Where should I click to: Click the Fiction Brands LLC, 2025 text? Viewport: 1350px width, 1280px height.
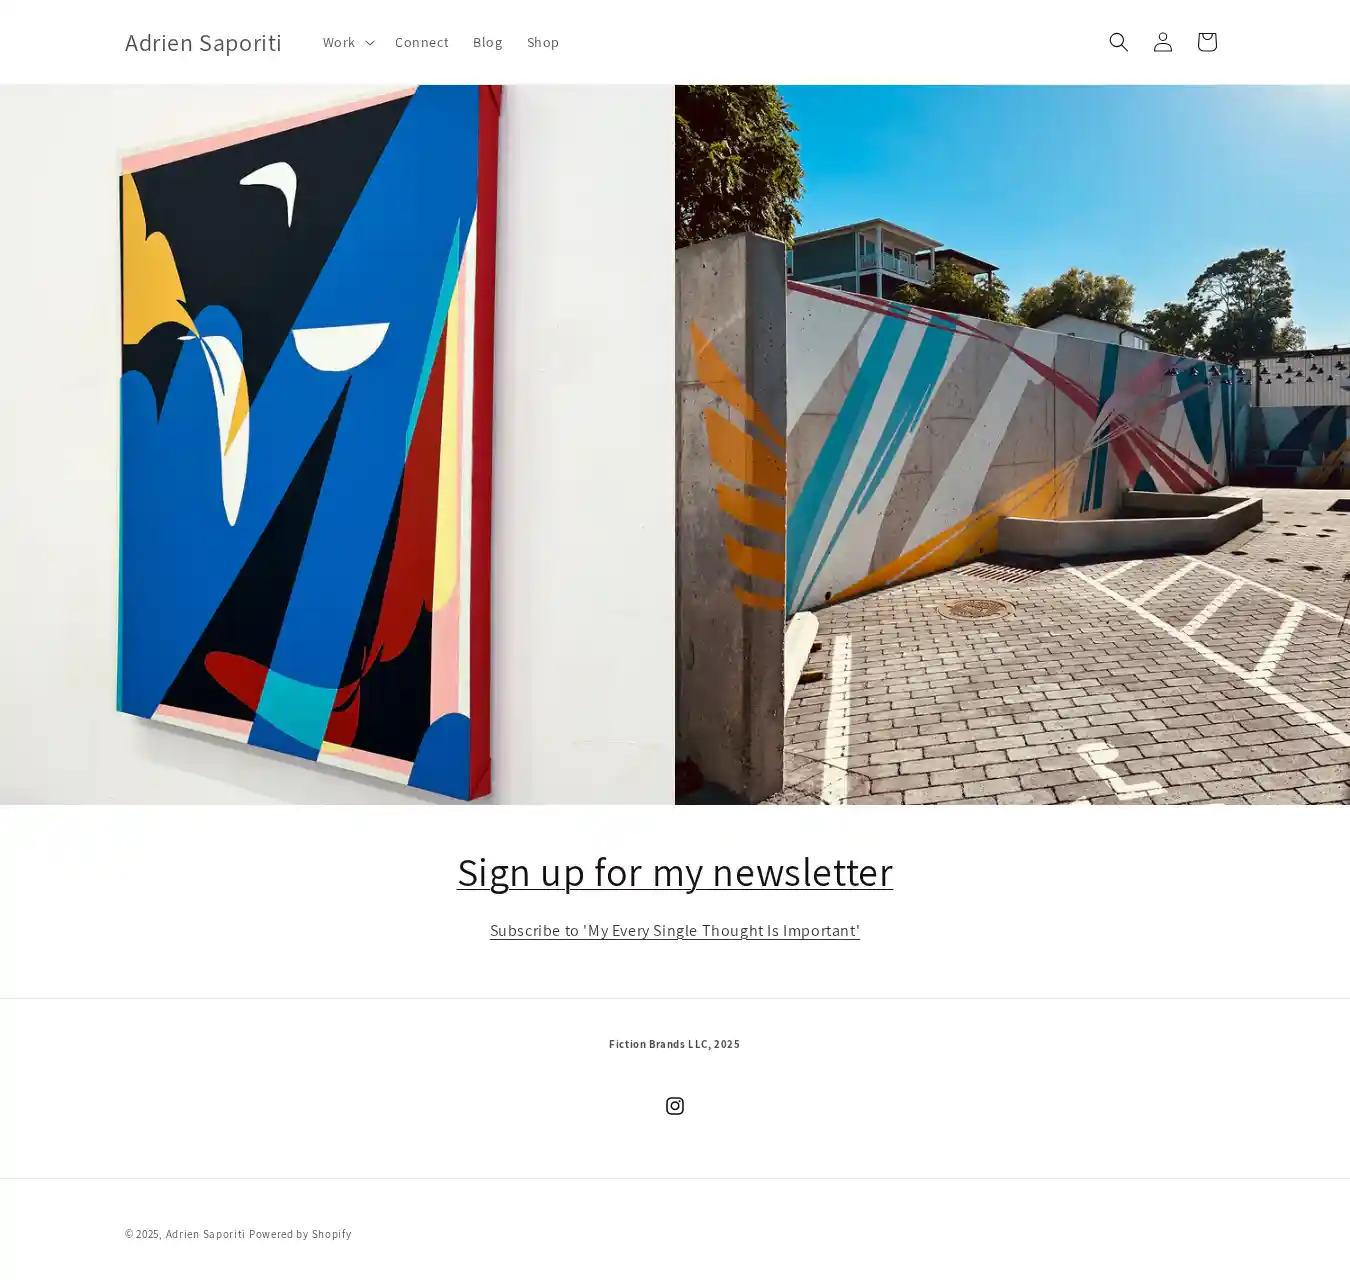(x=675, y=1044)
